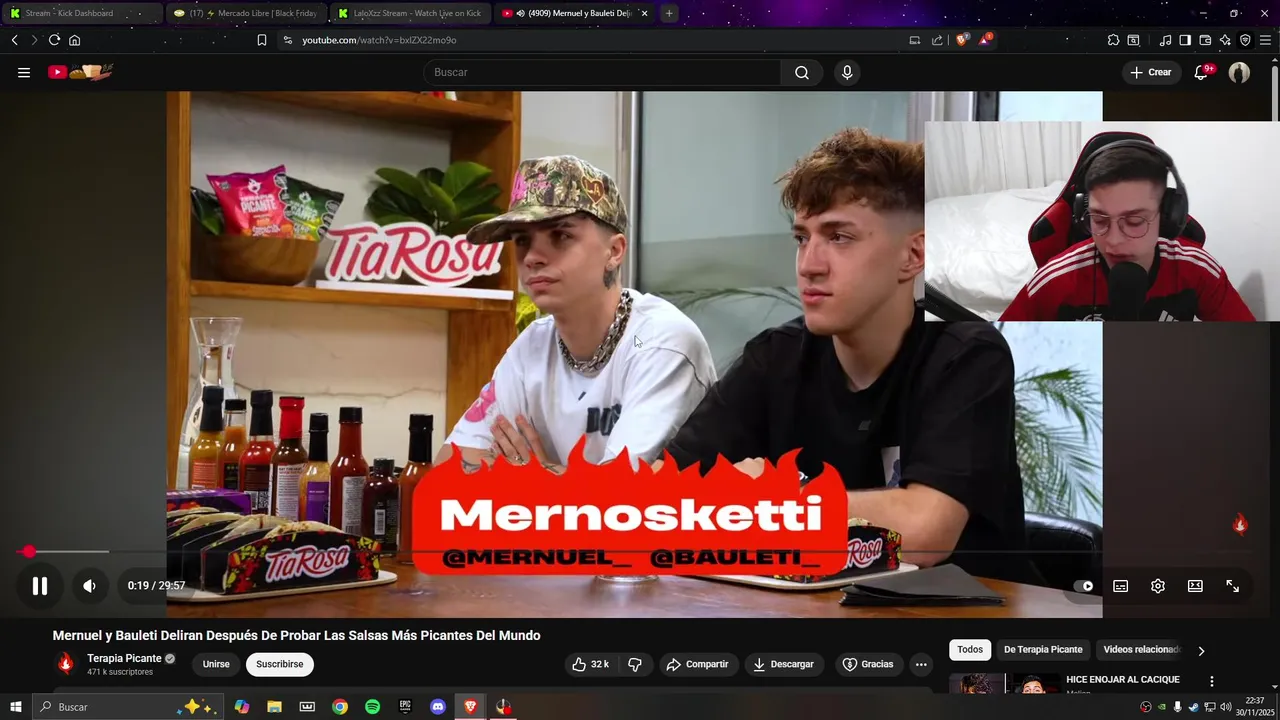This screenshot has height=720, width=1280.
Task: Open the Brave VPN shield icon
Action: (x=1245, y=40)
